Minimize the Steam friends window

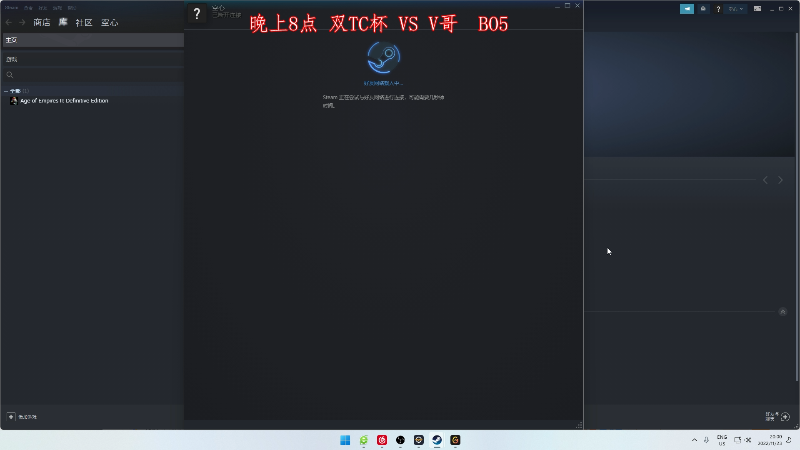pyautogui.click(x=557, y=6)
